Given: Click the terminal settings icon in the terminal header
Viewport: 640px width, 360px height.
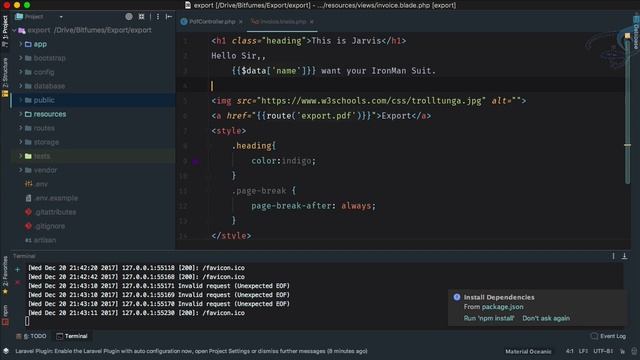Looking at the screenshot, I should coord(613,256).
